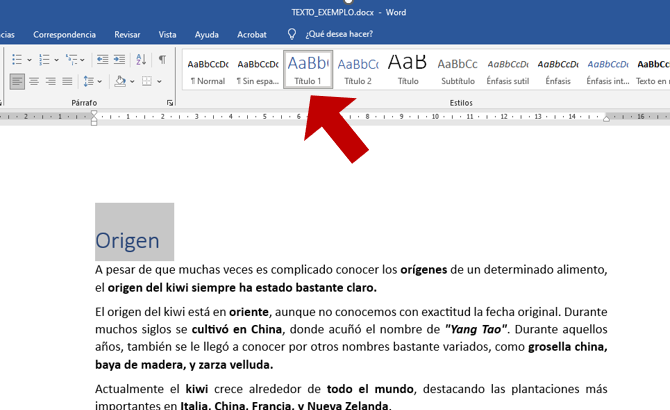Screen dimensions: 670x410
Task: Open the Vista ribbon tab
Action: (167, 34)
